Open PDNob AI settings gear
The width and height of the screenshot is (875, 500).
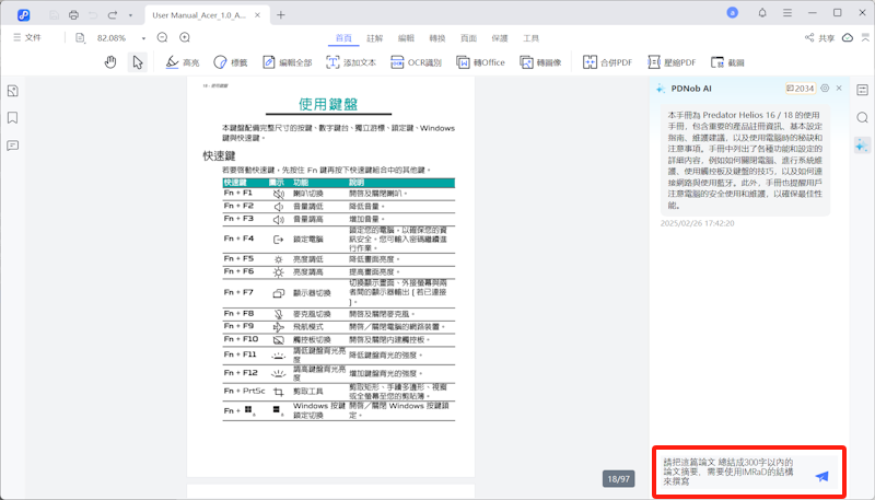(x=825, y=88)
